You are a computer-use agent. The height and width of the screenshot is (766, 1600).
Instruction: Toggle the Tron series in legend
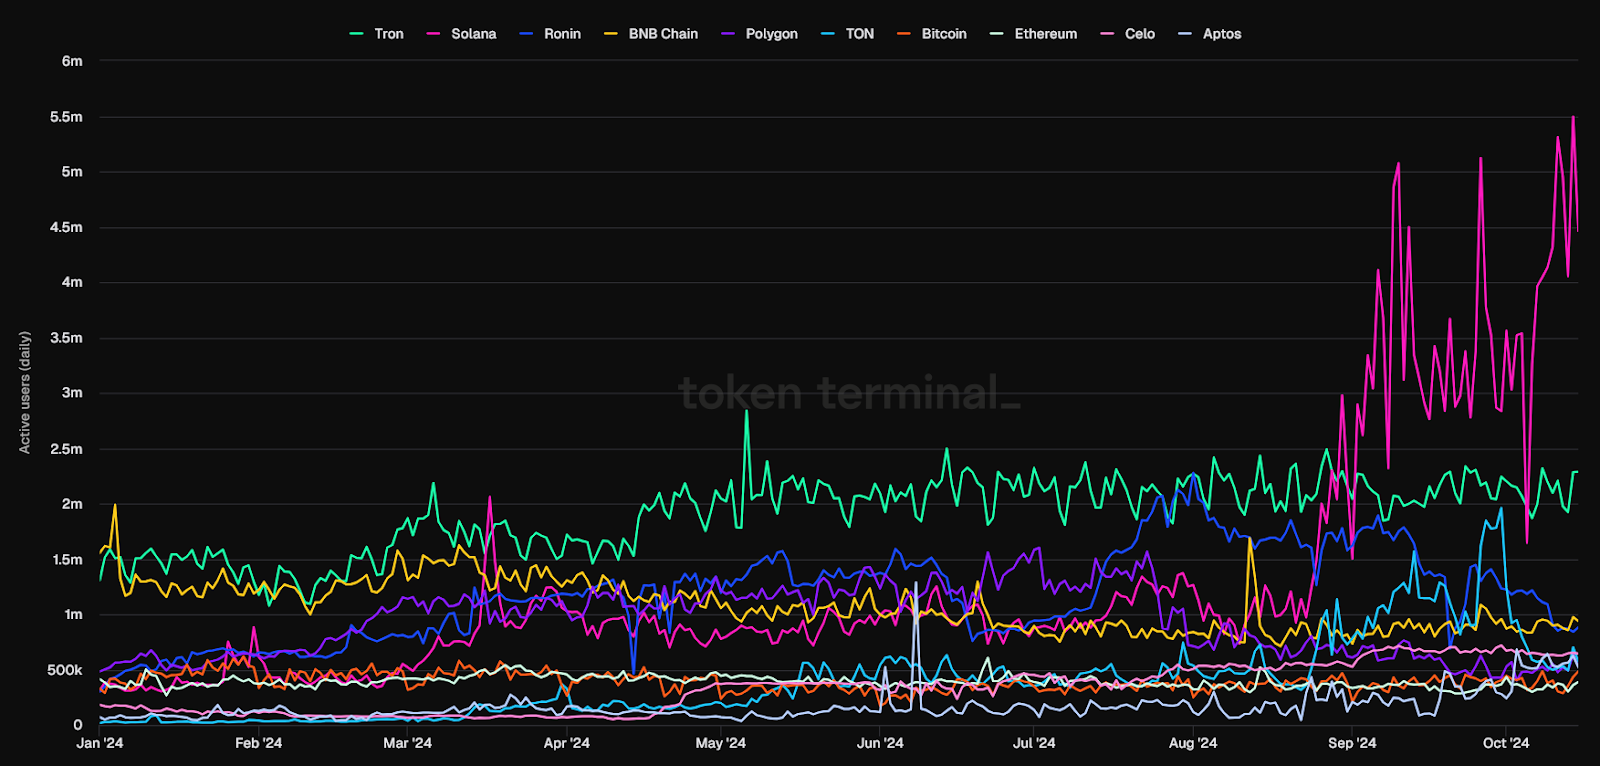388,34
